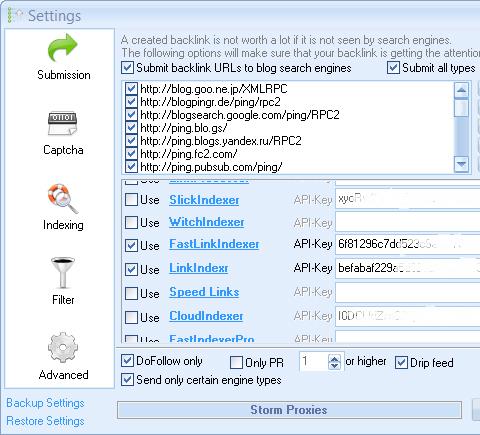Open the Indexing settings lifebuoy icon

63,199
